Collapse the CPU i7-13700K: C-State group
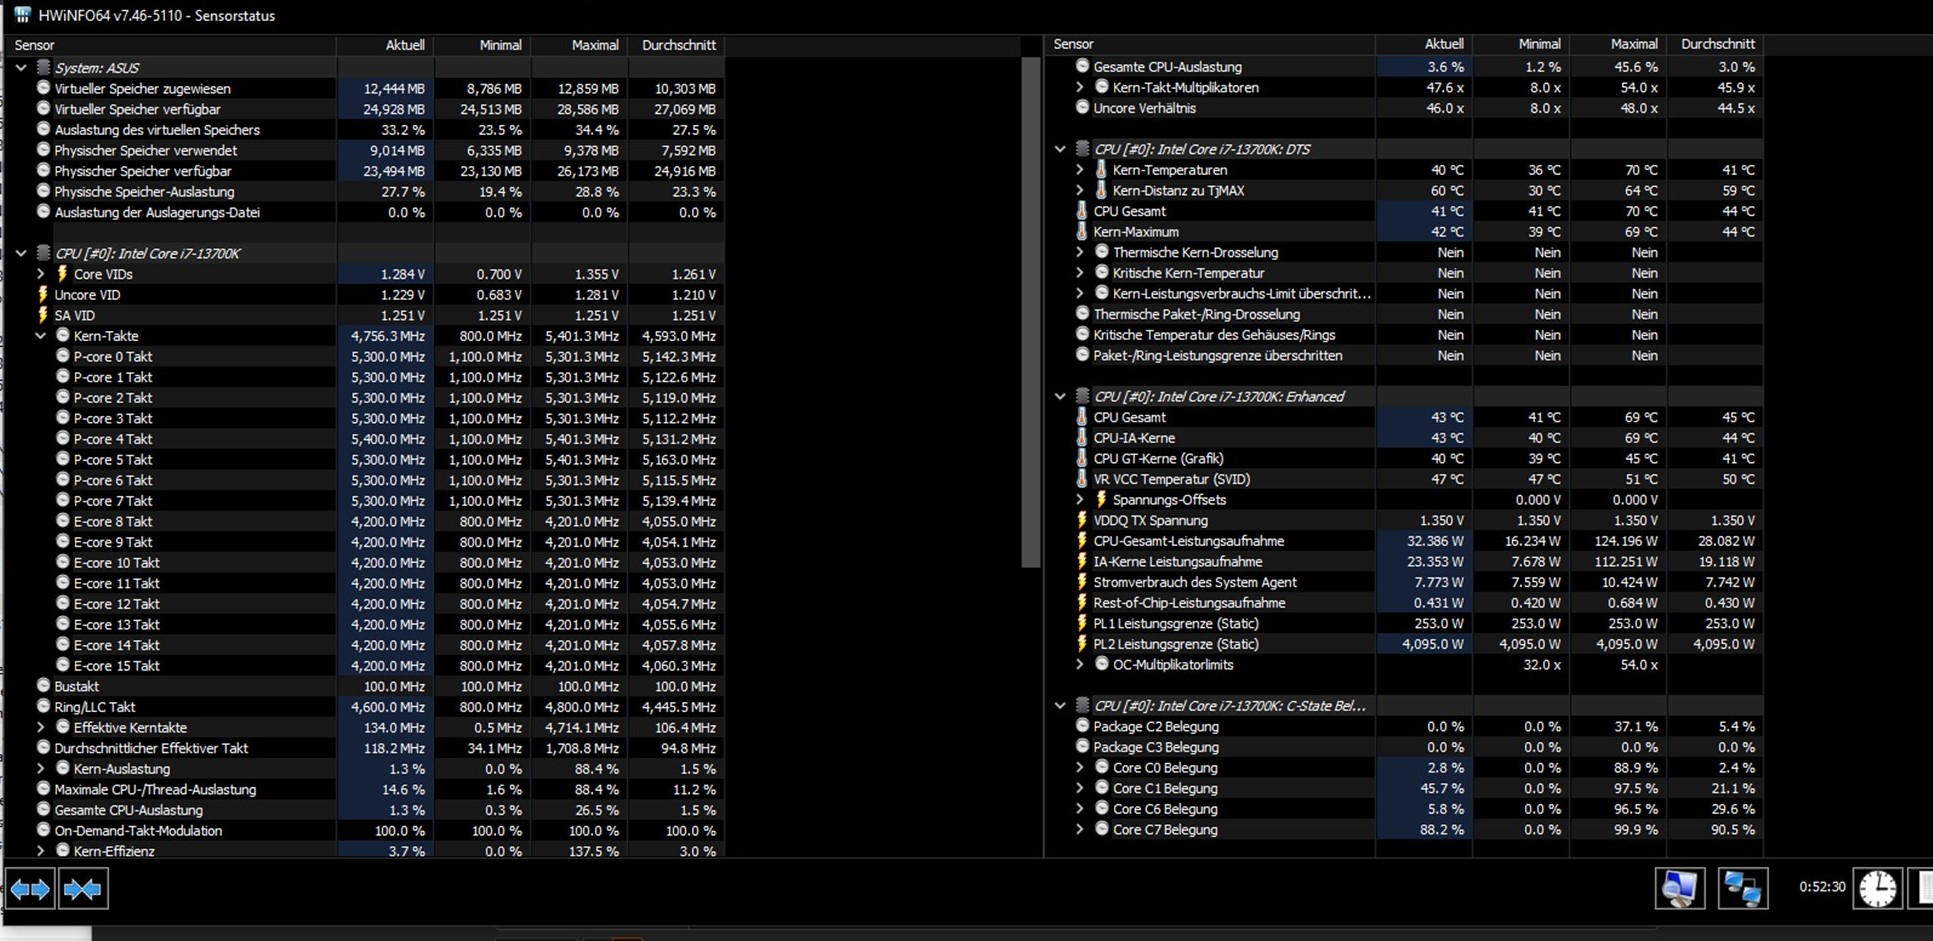 click(x=1060, y=706)
